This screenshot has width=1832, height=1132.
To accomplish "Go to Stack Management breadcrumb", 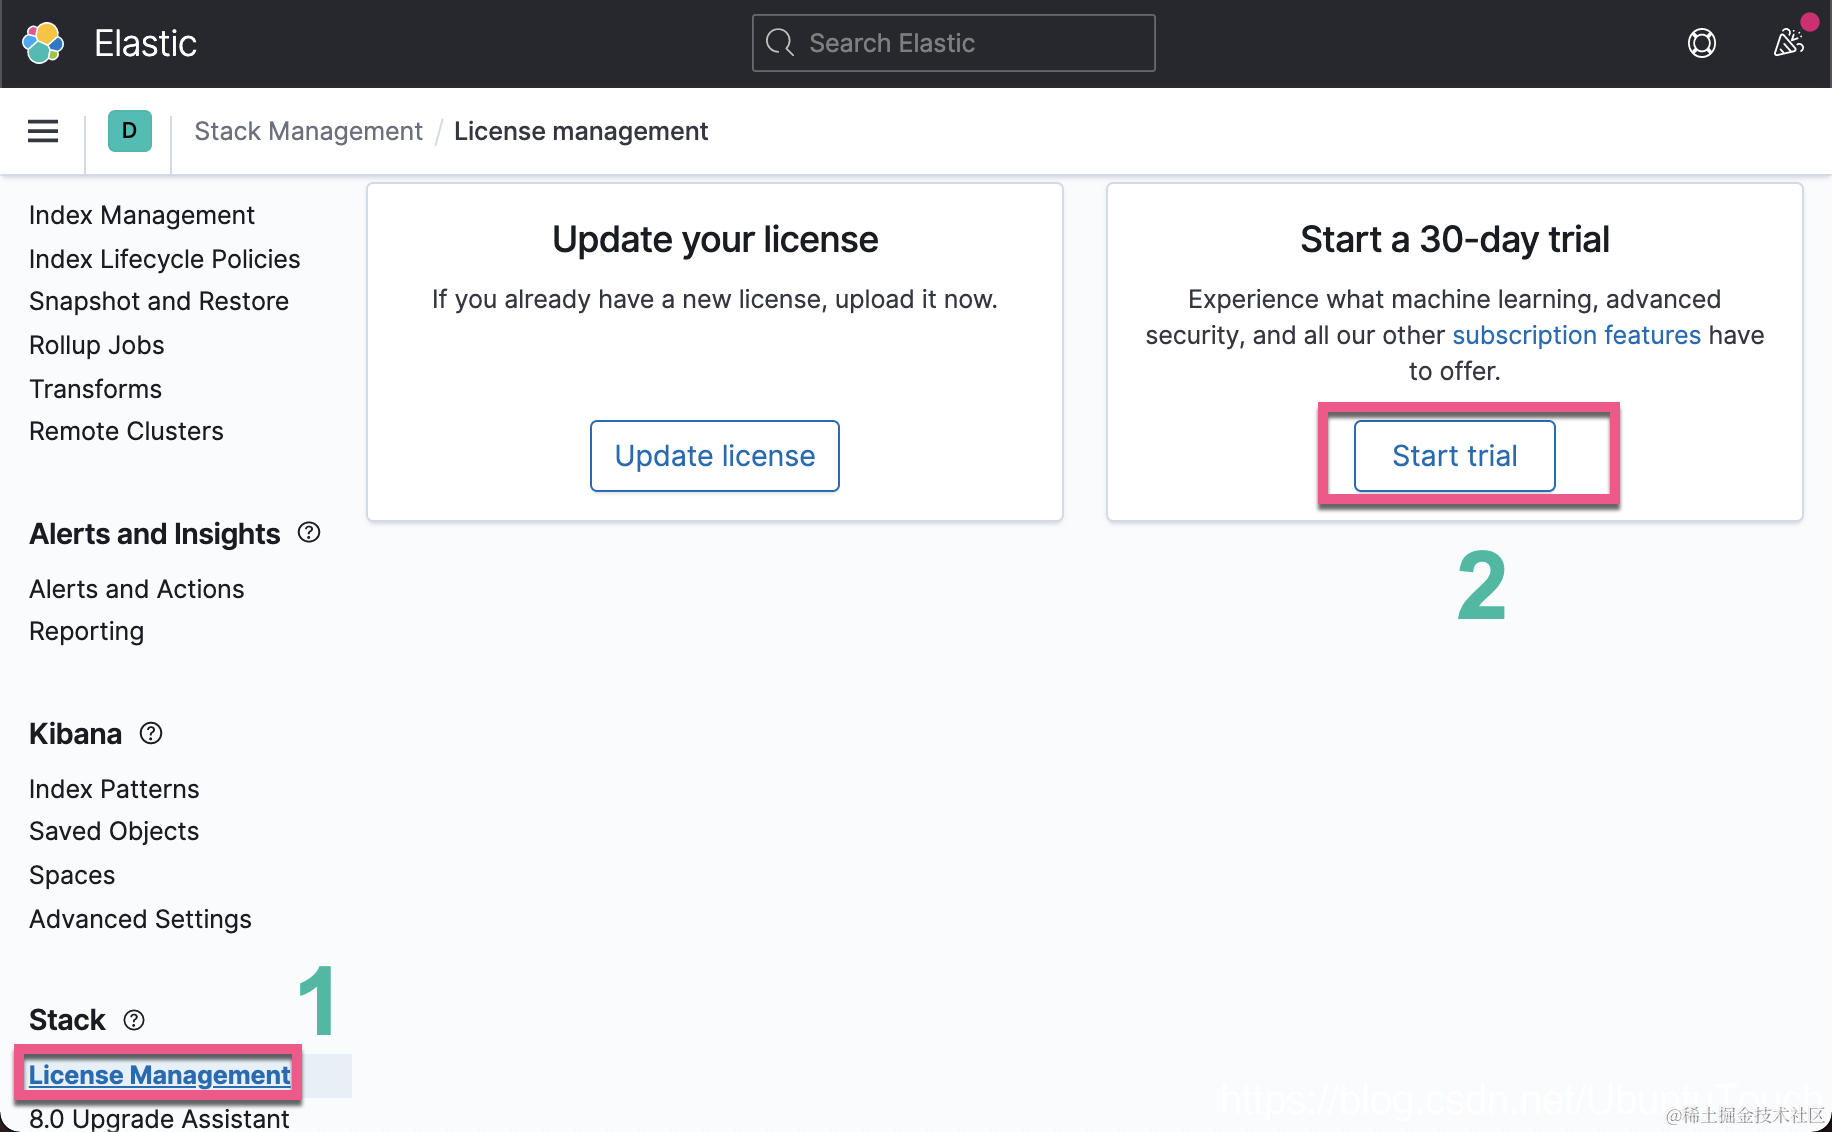I will pos(308,131).
